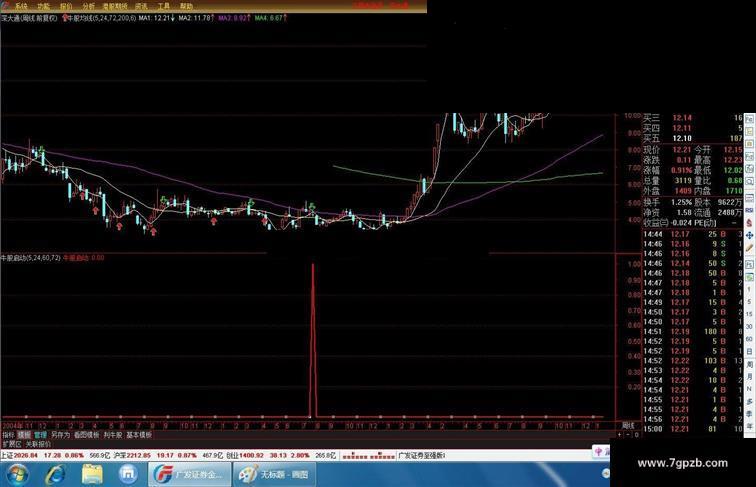Open the 指标 tab below the chart
This screenshot has height=487, width=756.
(x=8, y=435)
